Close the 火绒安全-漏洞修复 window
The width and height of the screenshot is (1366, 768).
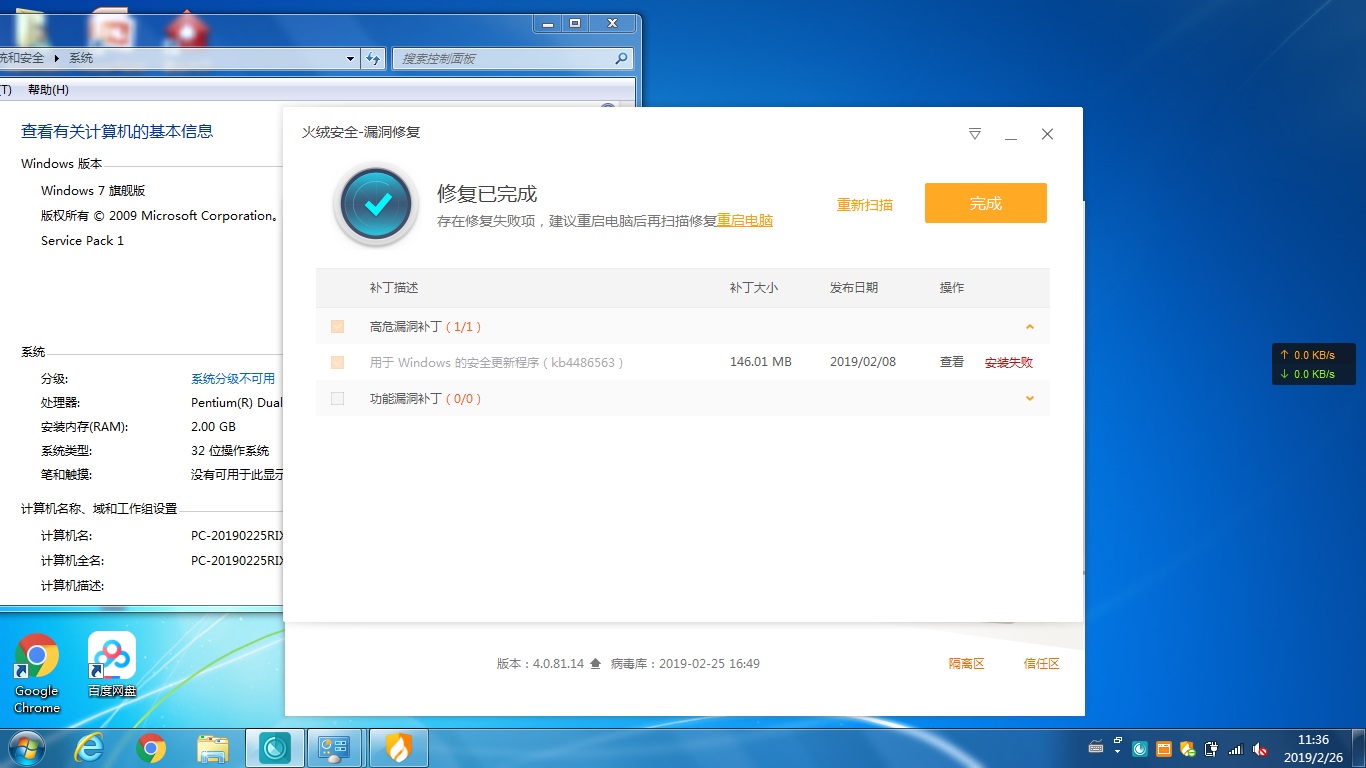point(1047,134)
